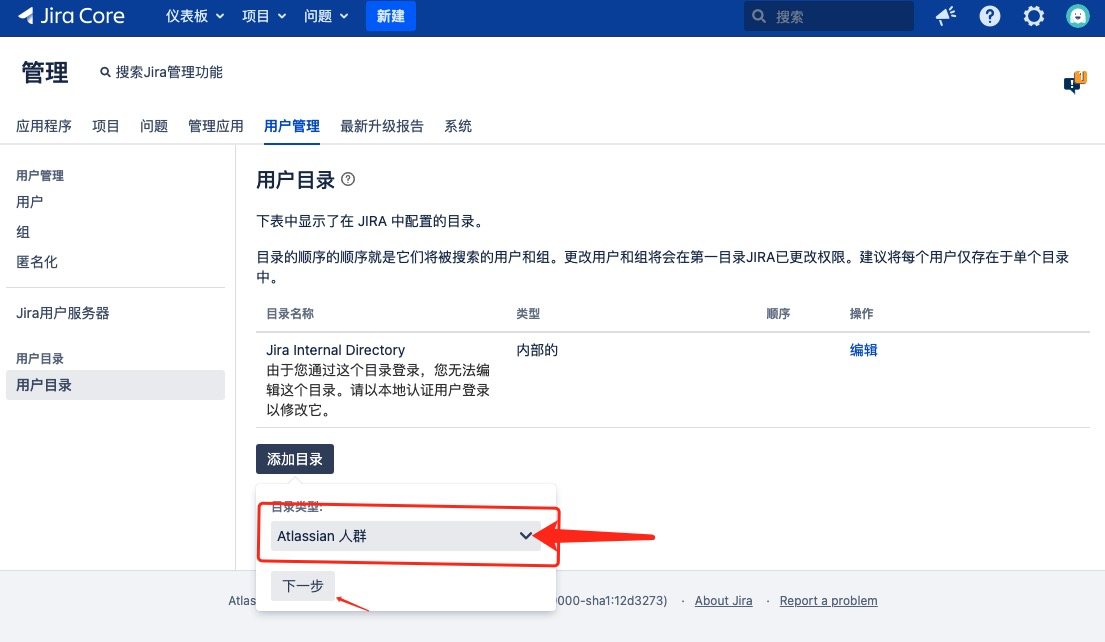This screenshot has height=642, width=1105.
Task: Click the 目录名称 column header
Action: pyautogui.click(x=290, y=314)
